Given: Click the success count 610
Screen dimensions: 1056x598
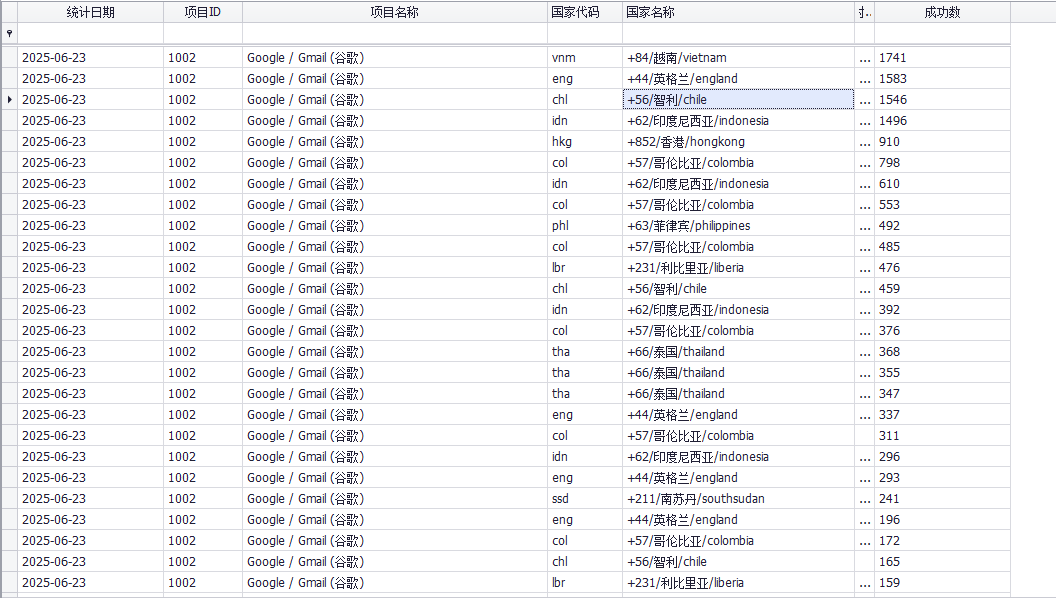Looking at the screenshot, I should (942, 184).
